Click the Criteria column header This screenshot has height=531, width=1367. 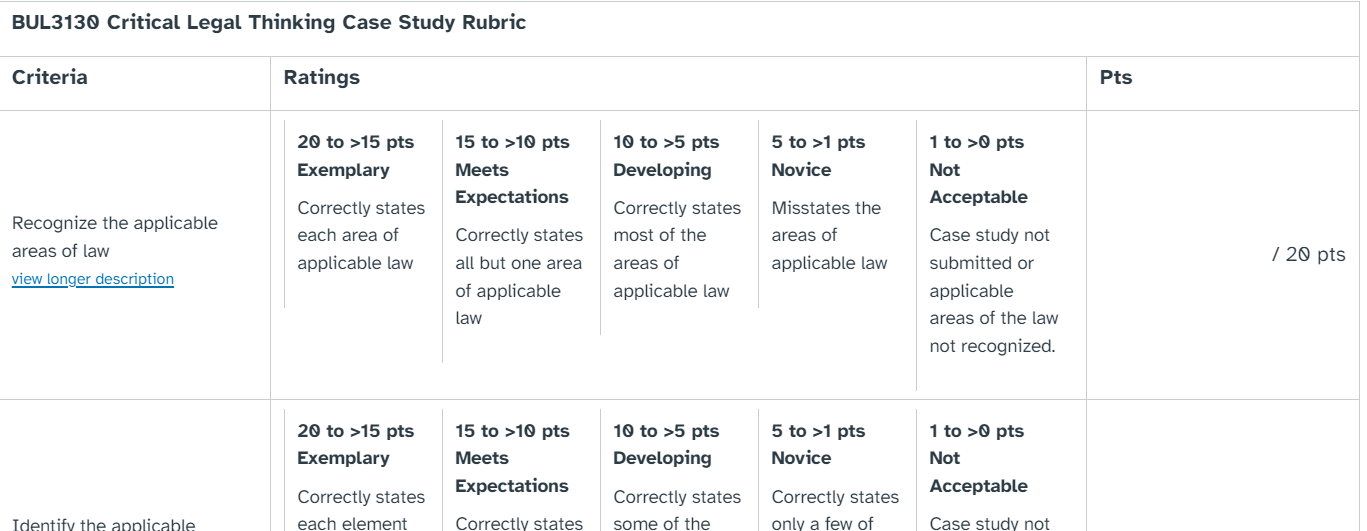coord(49,77)
